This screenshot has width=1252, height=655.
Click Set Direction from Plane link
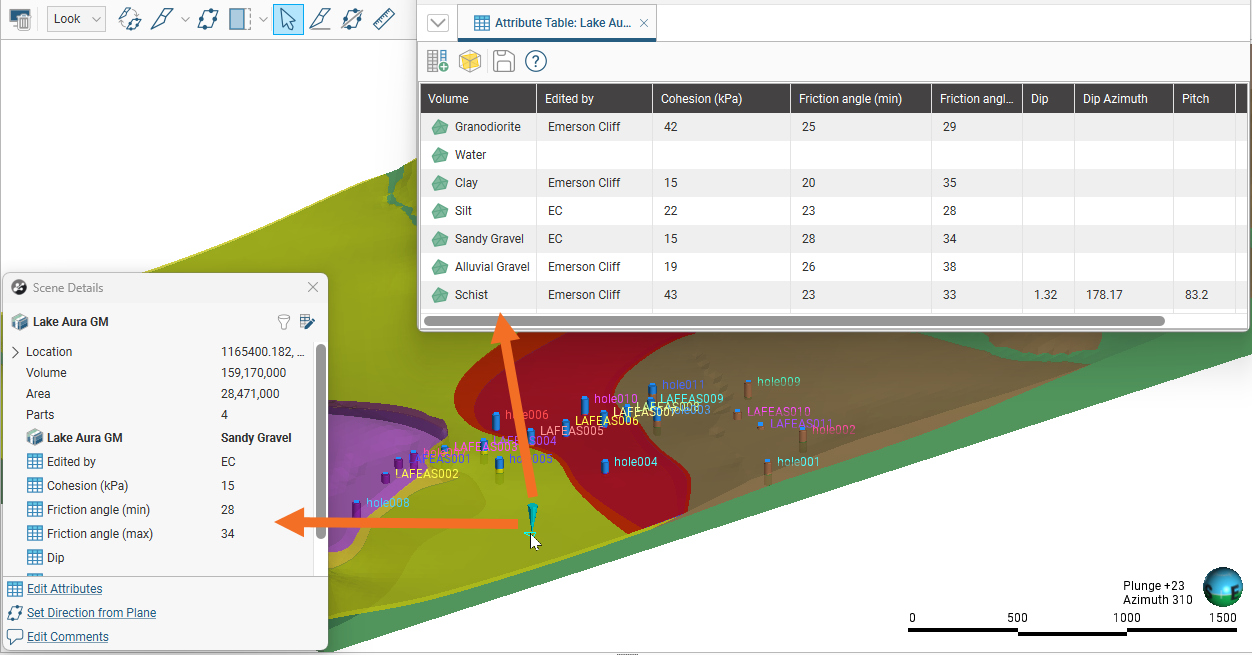(x=91, y=613)
